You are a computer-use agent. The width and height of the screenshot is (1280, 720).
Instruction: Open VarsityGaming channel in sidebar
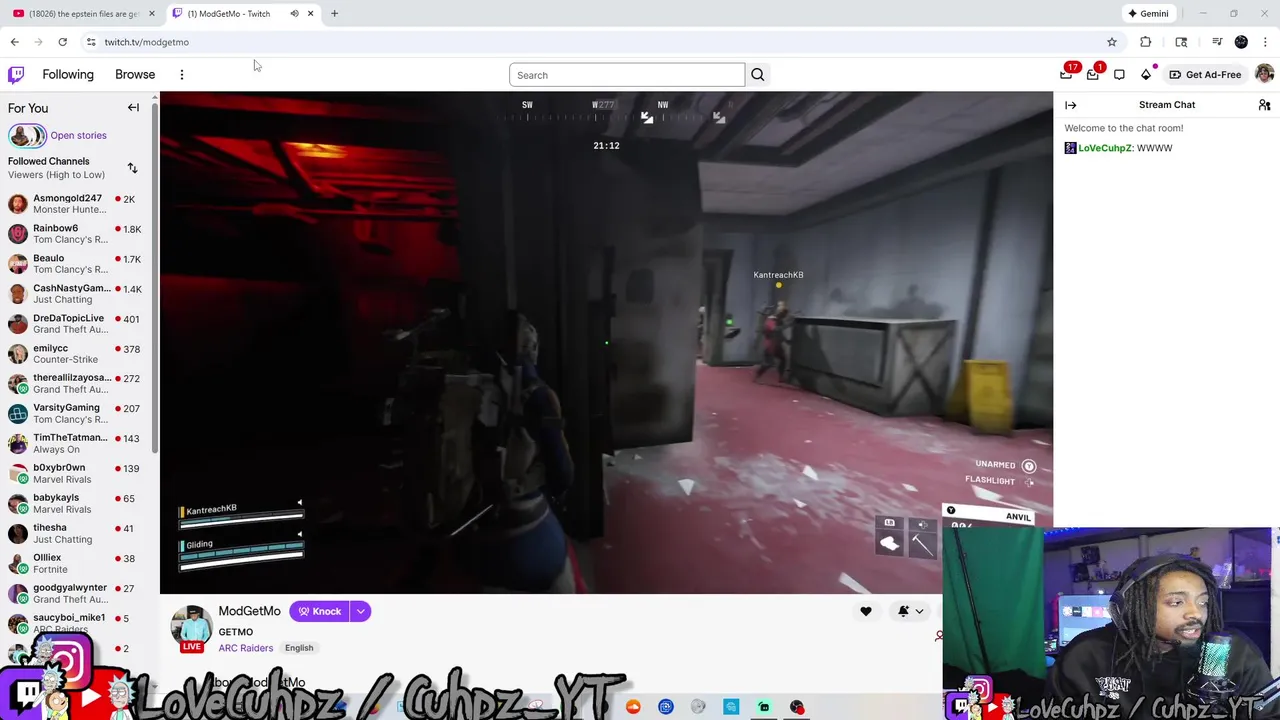[x=75, y=414]
